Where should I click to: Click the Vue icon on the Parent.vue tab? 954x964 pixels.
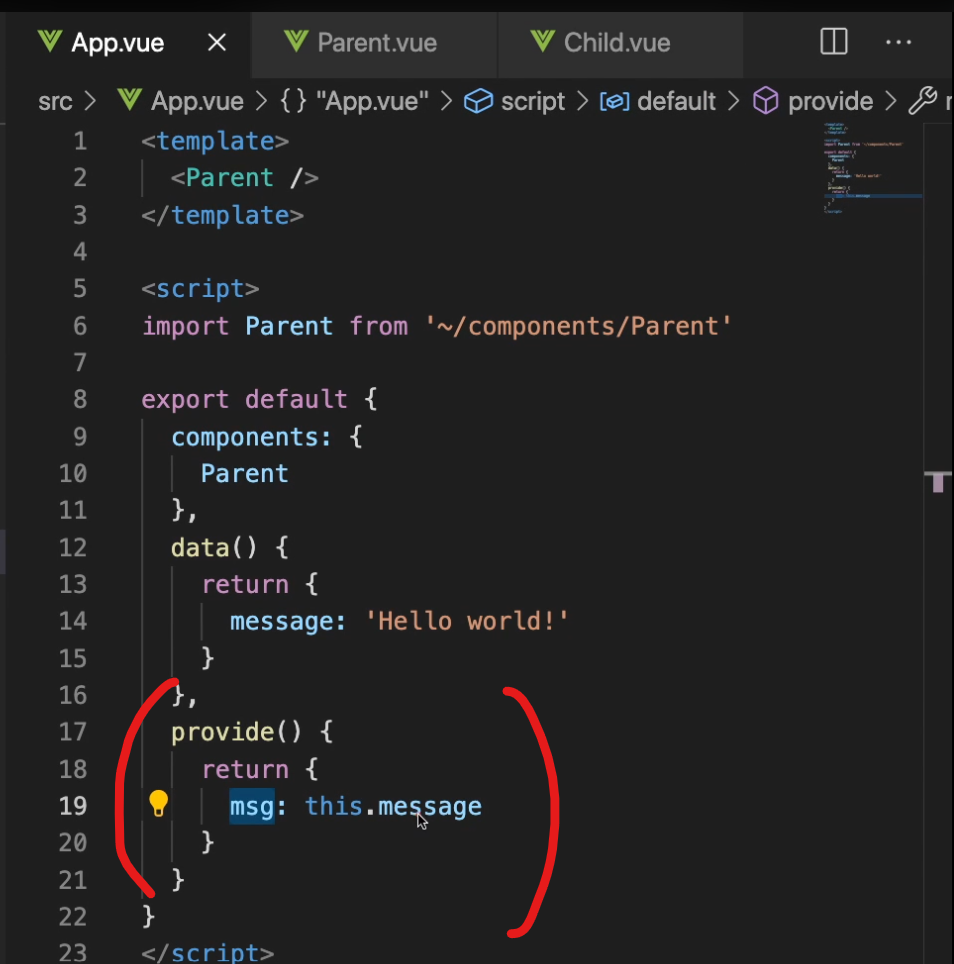(x=296, y=42)
